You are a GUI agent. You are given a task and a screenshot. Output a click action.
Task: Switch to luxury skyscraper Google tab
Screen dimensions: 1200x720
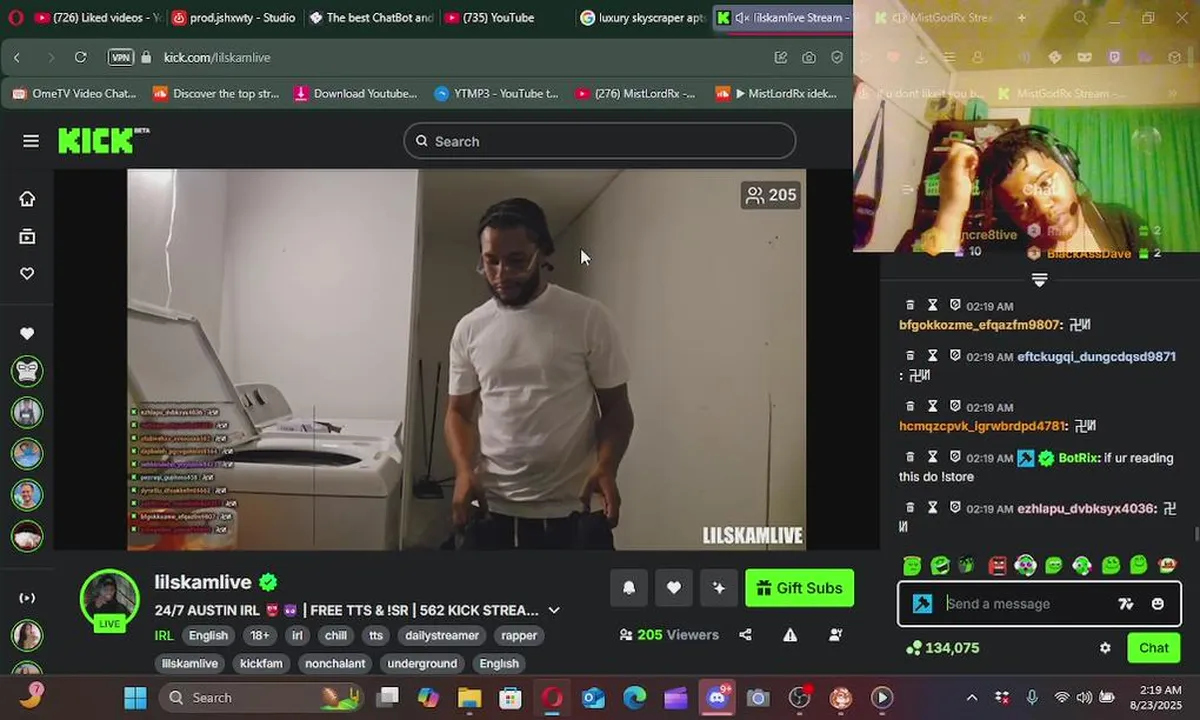pyautogui.click(x=643, y=18)
